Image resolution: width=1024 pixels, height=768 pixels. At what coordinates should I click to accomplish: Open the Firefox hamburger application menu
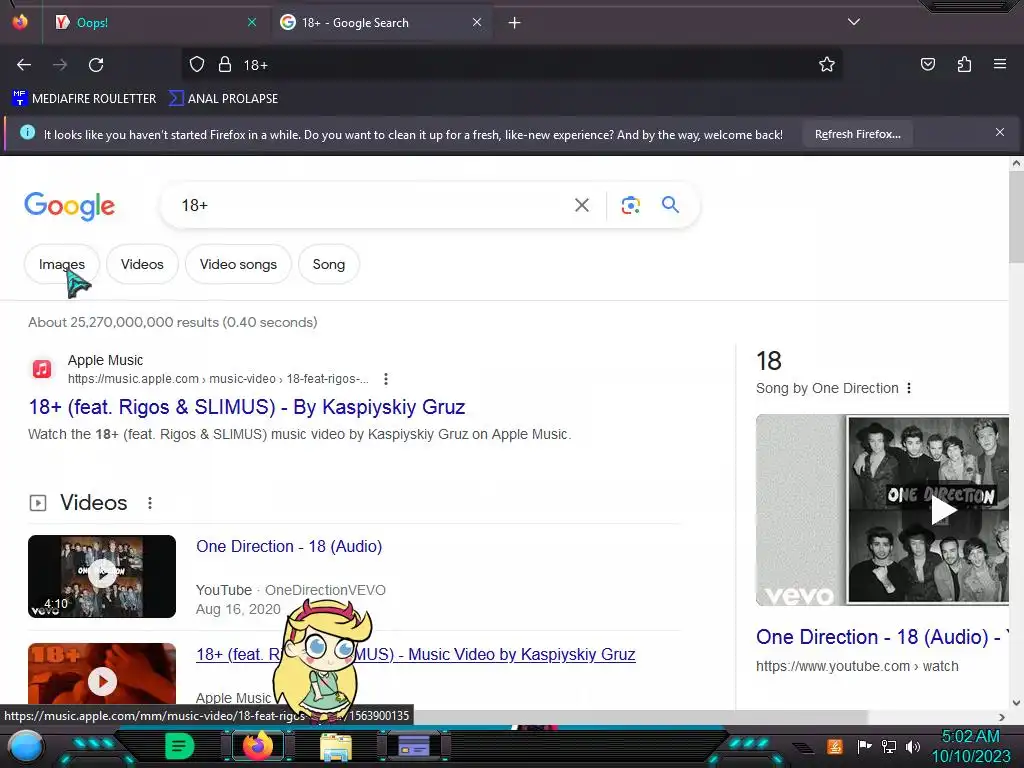click(x=999, y=64)
